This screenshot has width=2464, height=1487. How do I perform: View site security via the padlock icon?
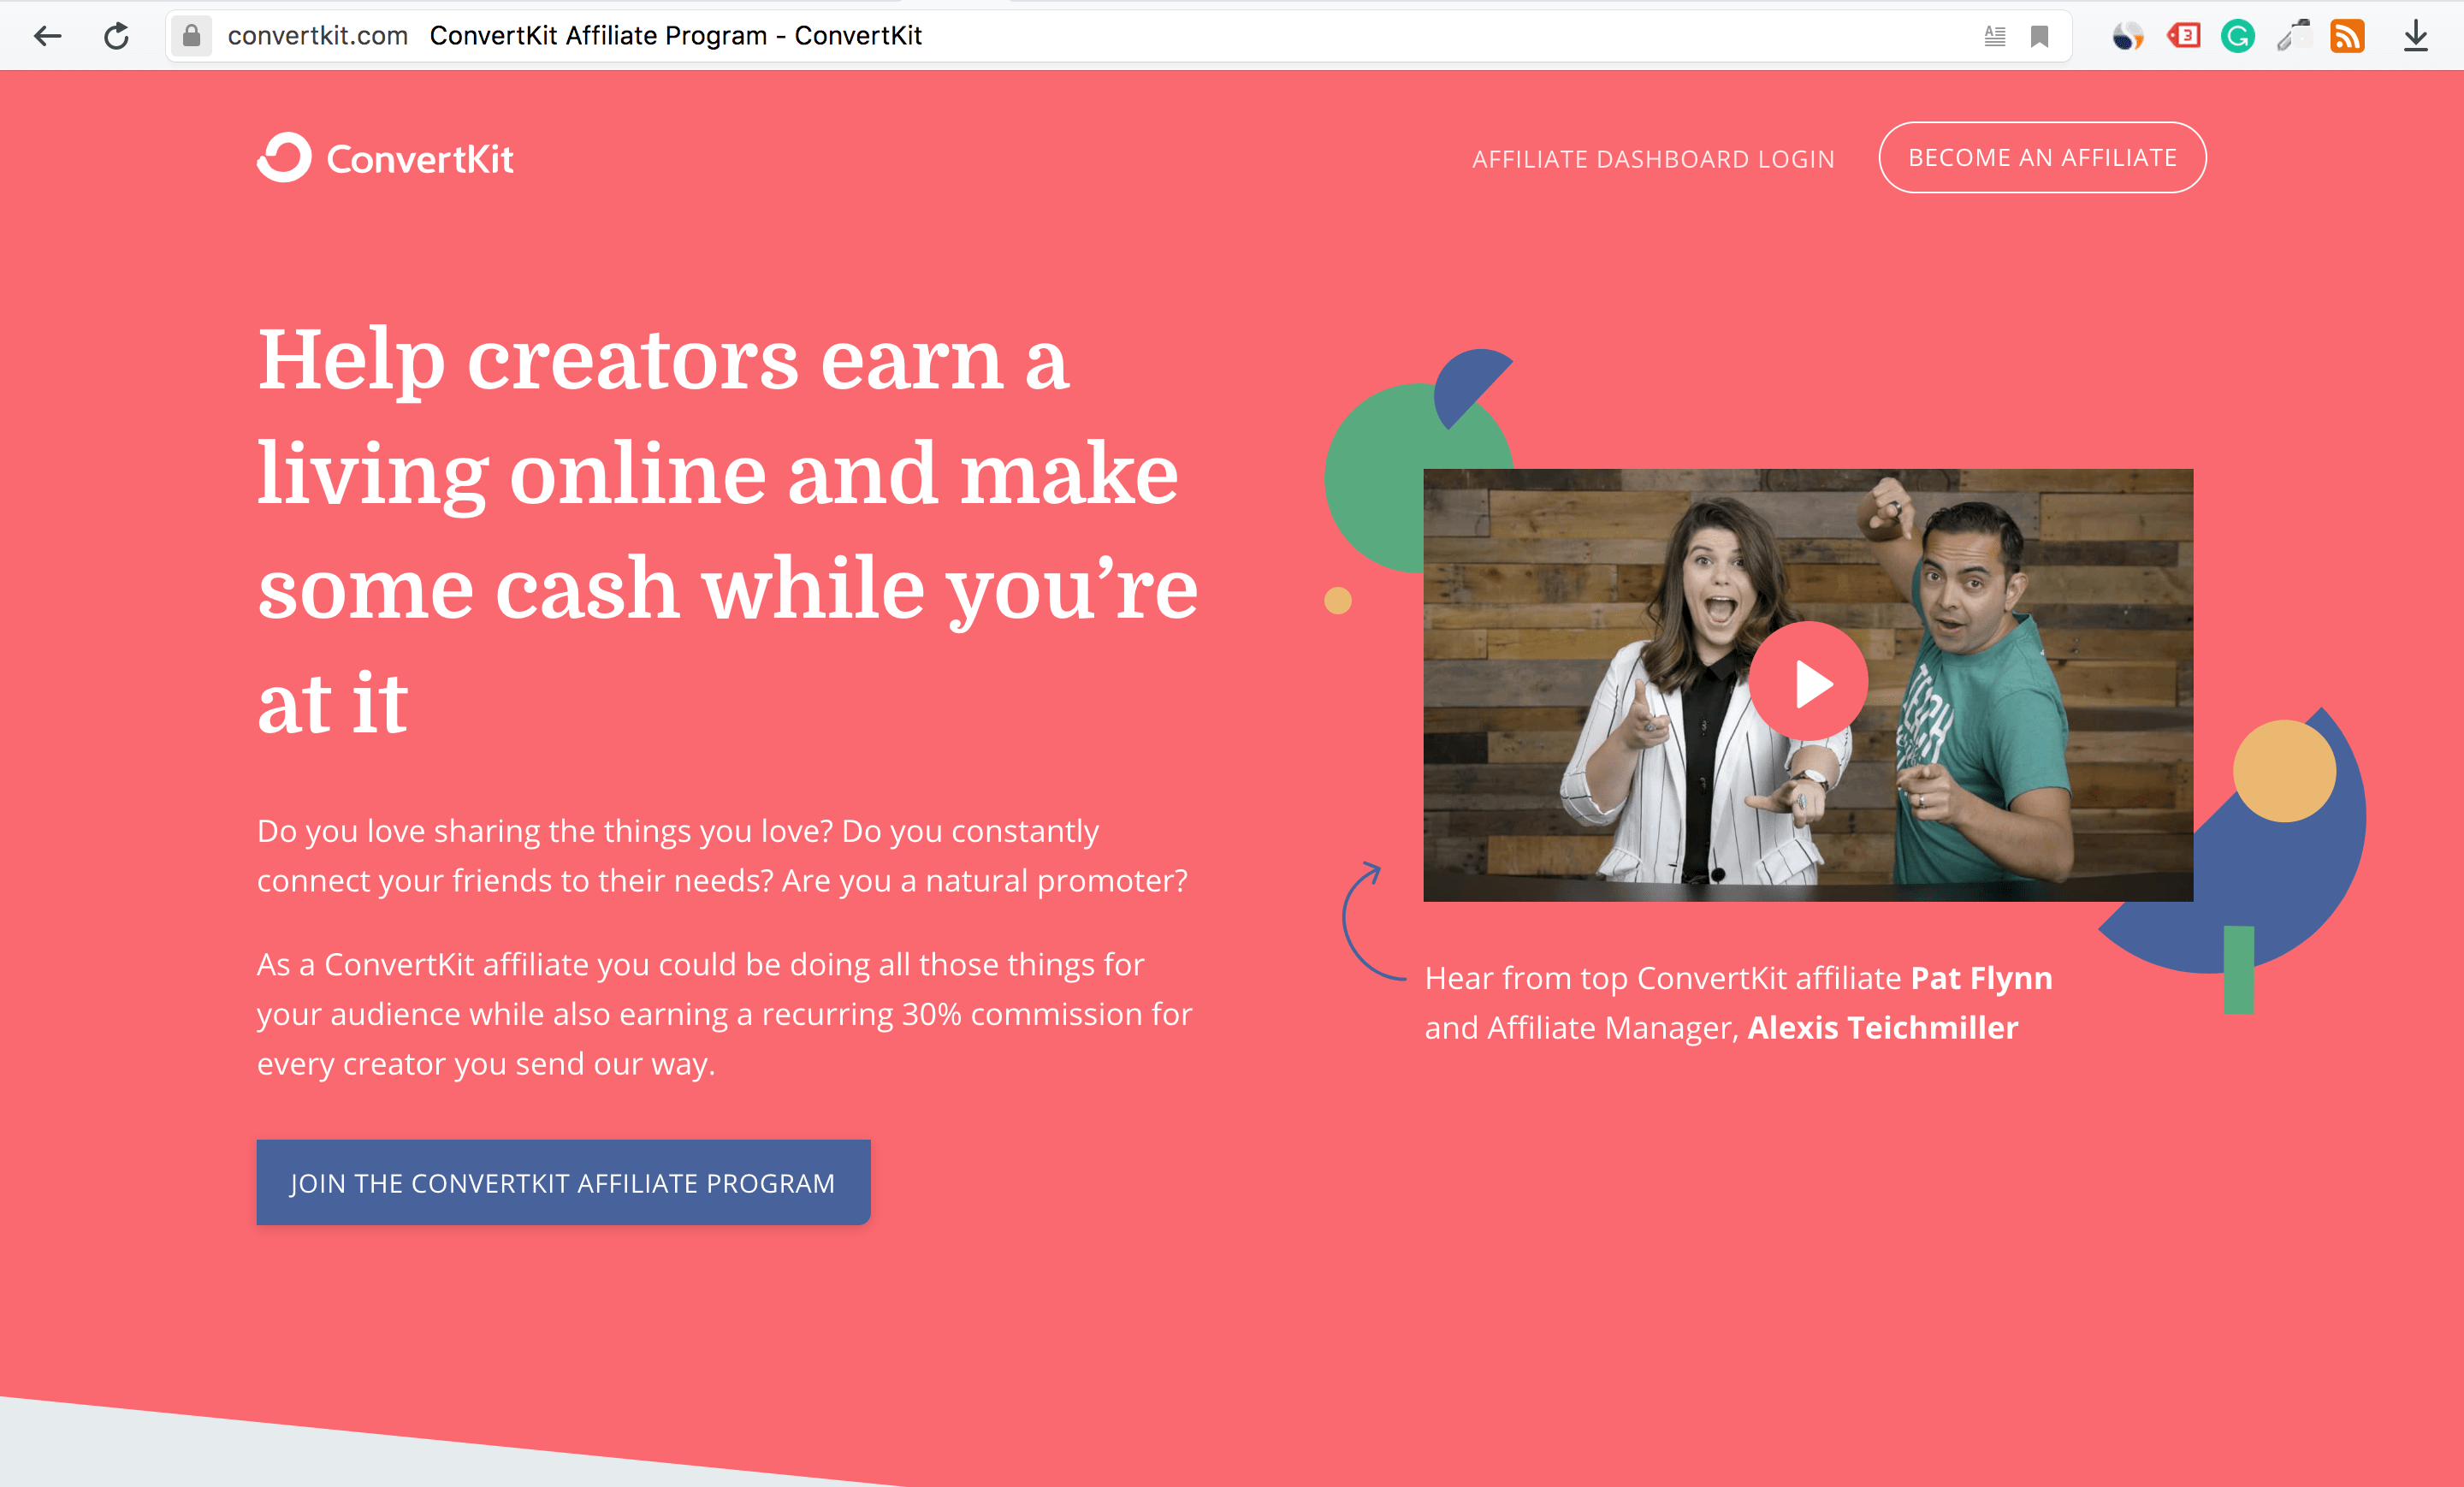(x=191, y=36)
